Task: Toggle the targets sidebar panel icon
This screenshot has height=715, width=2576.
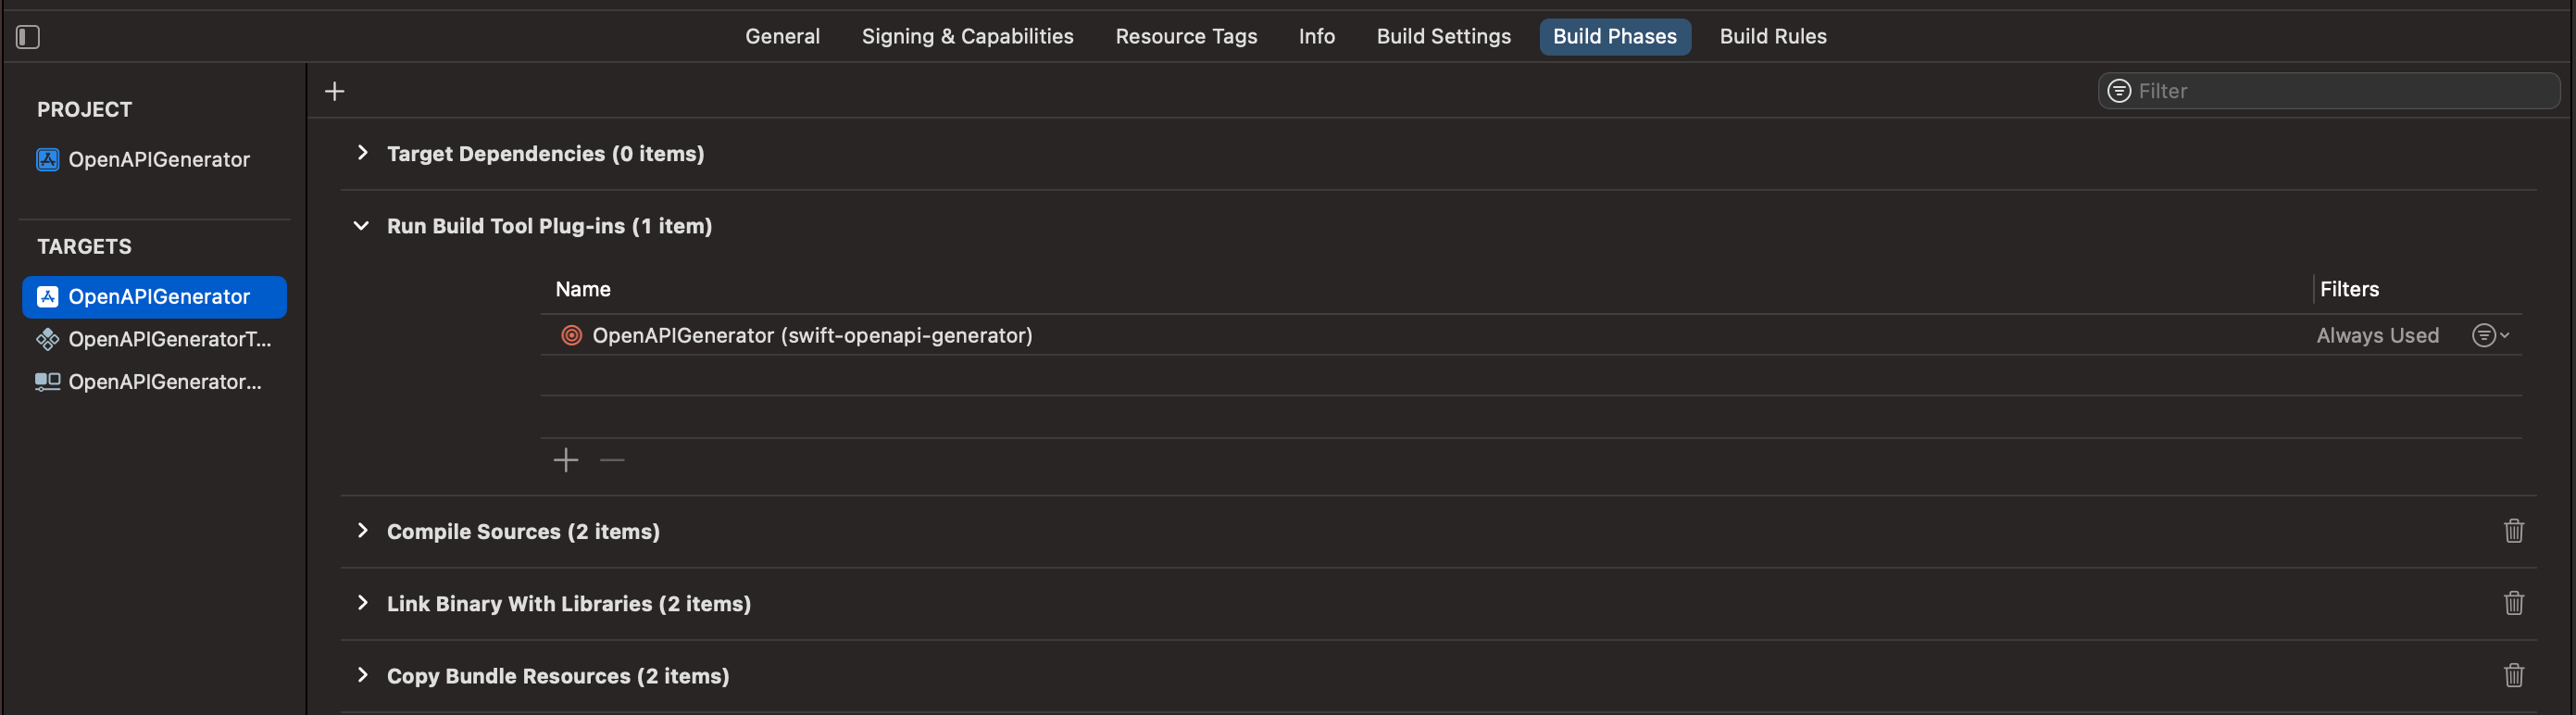Action: click(x=28, y=37)
